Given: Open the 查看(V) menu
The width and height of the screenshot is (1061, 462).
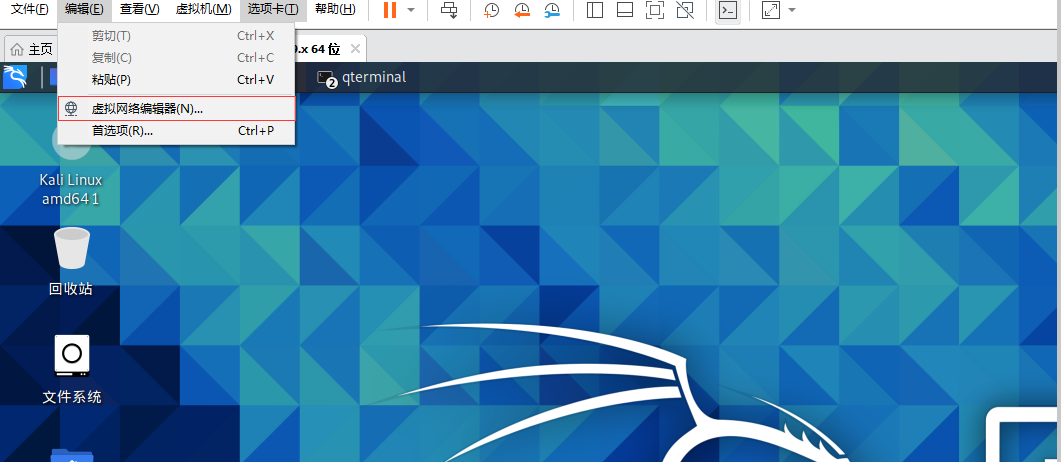Looking at the screenshot, I should [139, 9].
